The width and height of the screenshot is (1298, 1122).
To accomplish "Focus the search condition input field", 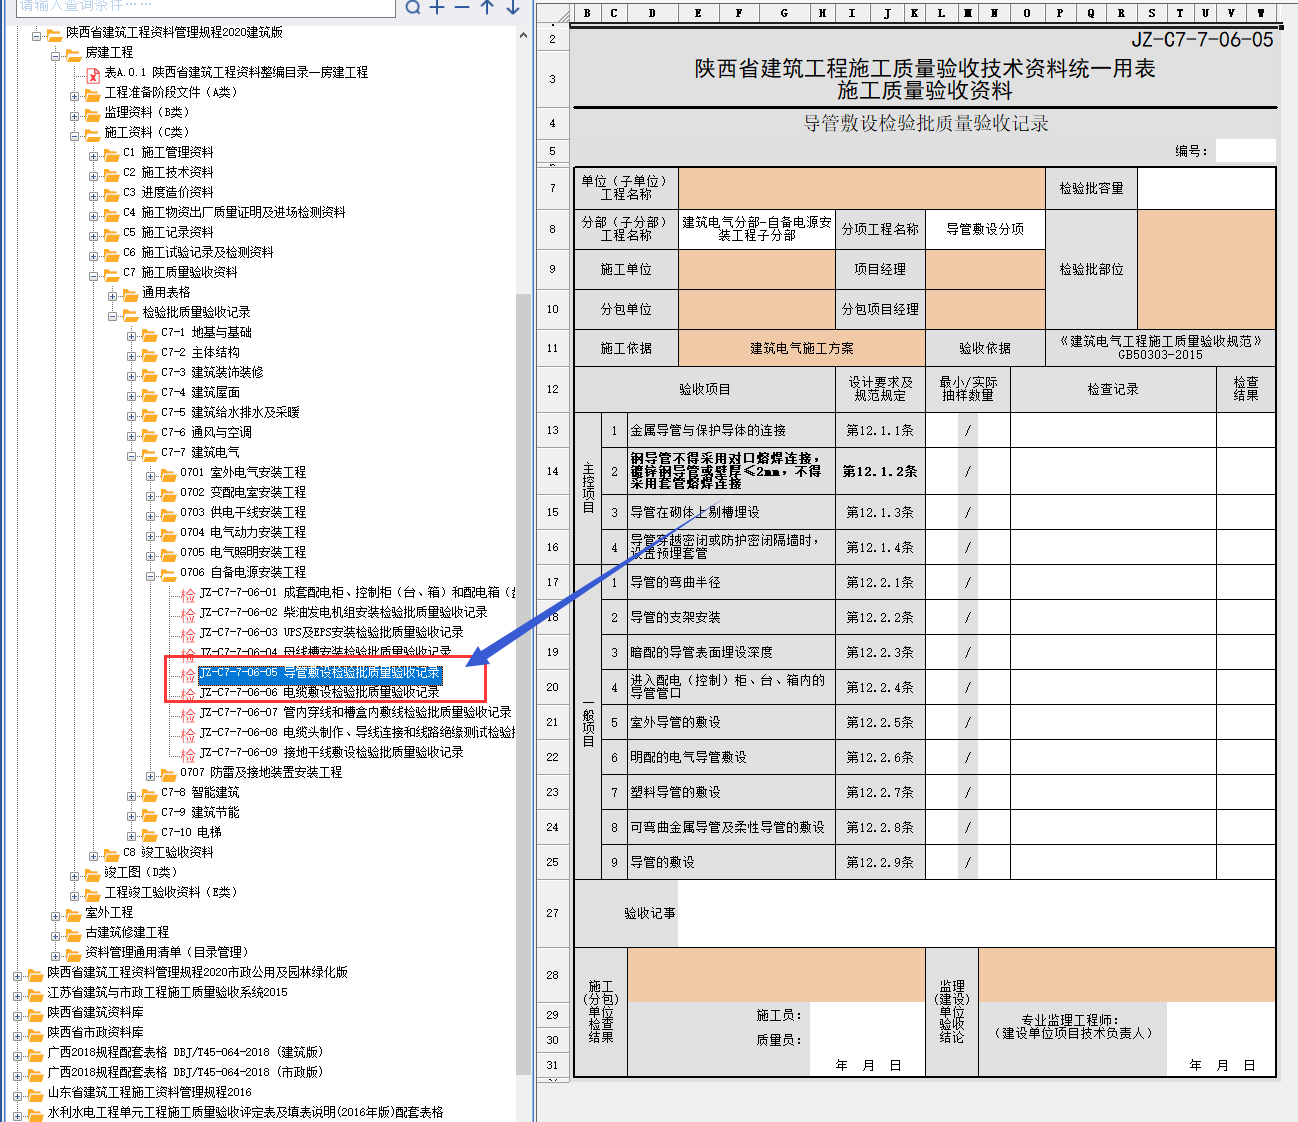I will (x=206, y=7).
